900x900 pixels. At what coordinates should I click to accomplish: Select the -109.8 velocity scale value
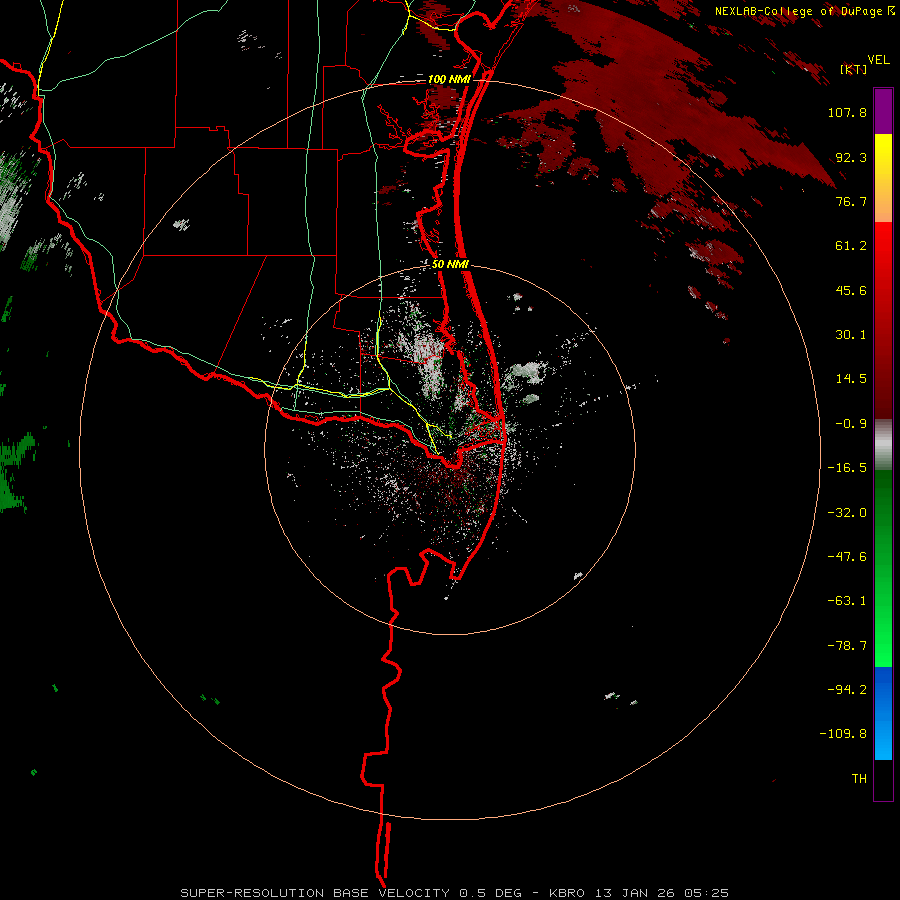[x=843, y=734]
